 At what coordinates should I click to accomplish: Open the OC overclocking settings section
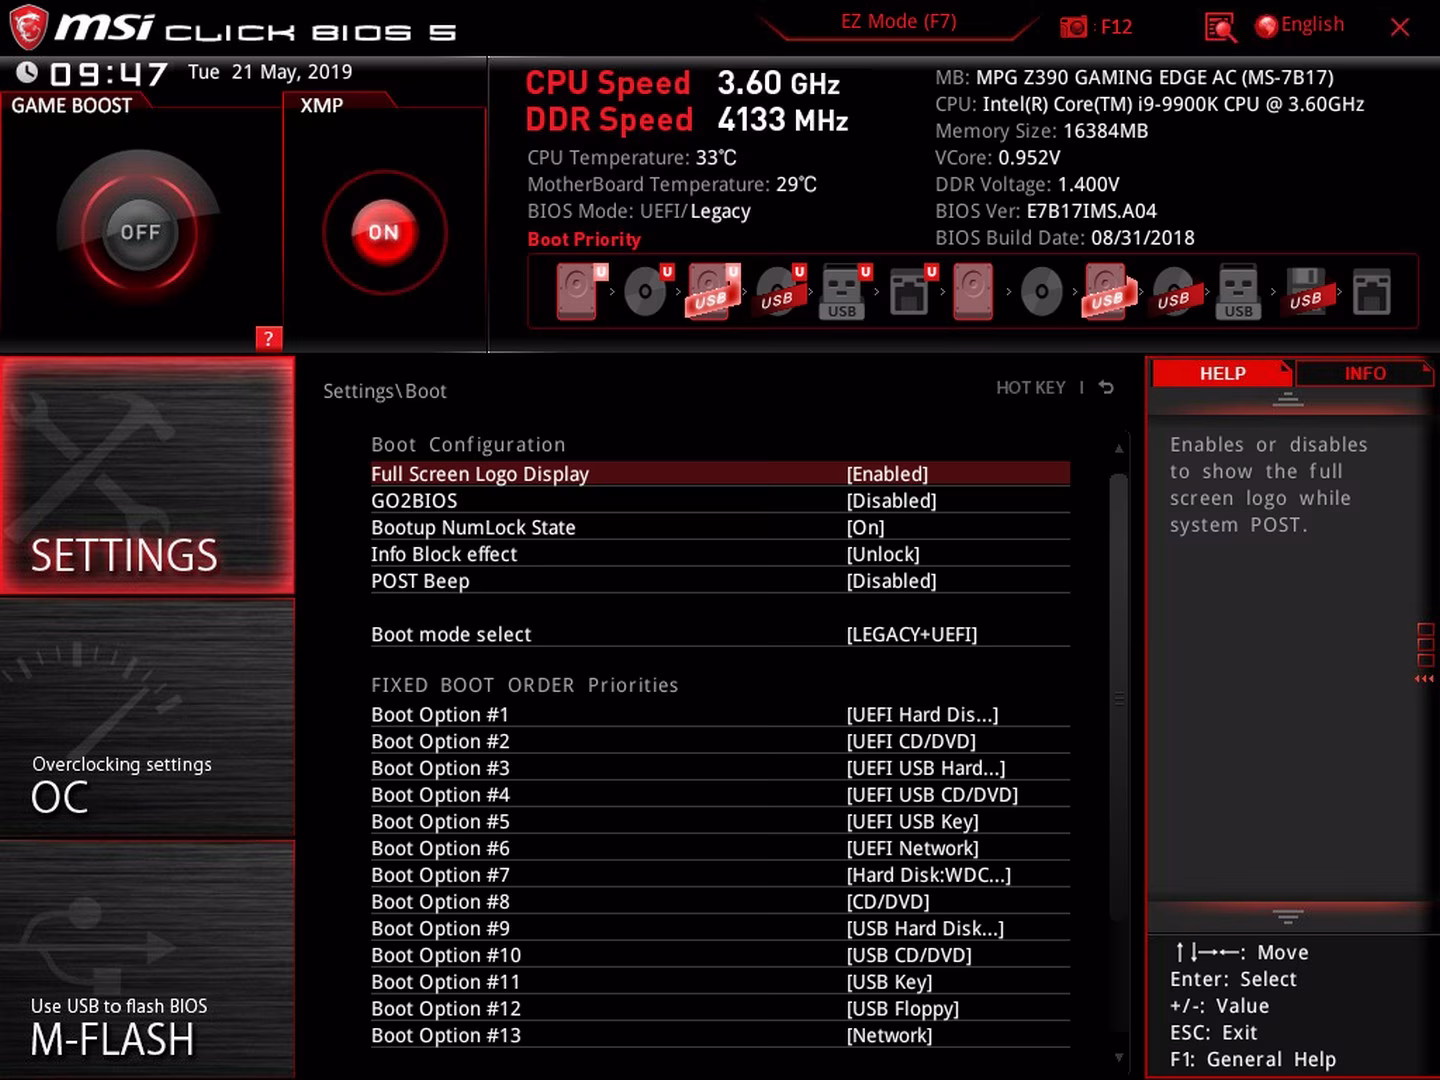point(147,718)
